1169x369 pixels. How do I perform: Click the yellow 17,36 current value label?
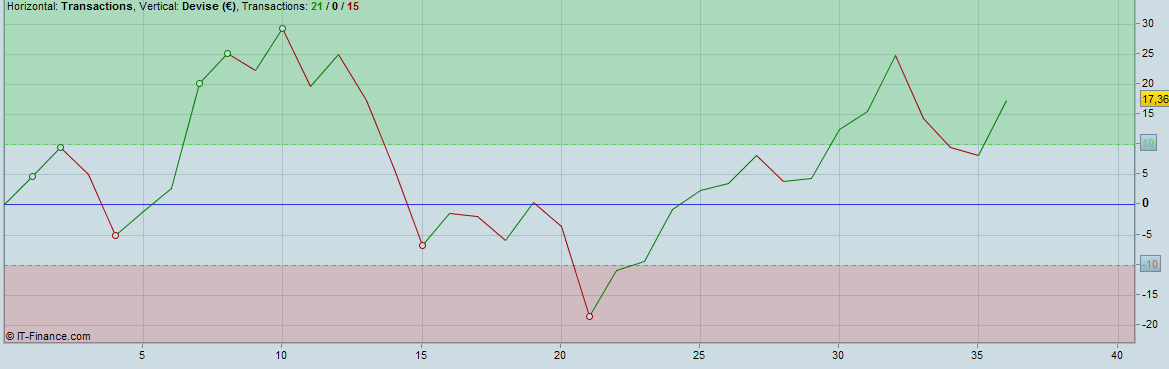pos(1154,99)
